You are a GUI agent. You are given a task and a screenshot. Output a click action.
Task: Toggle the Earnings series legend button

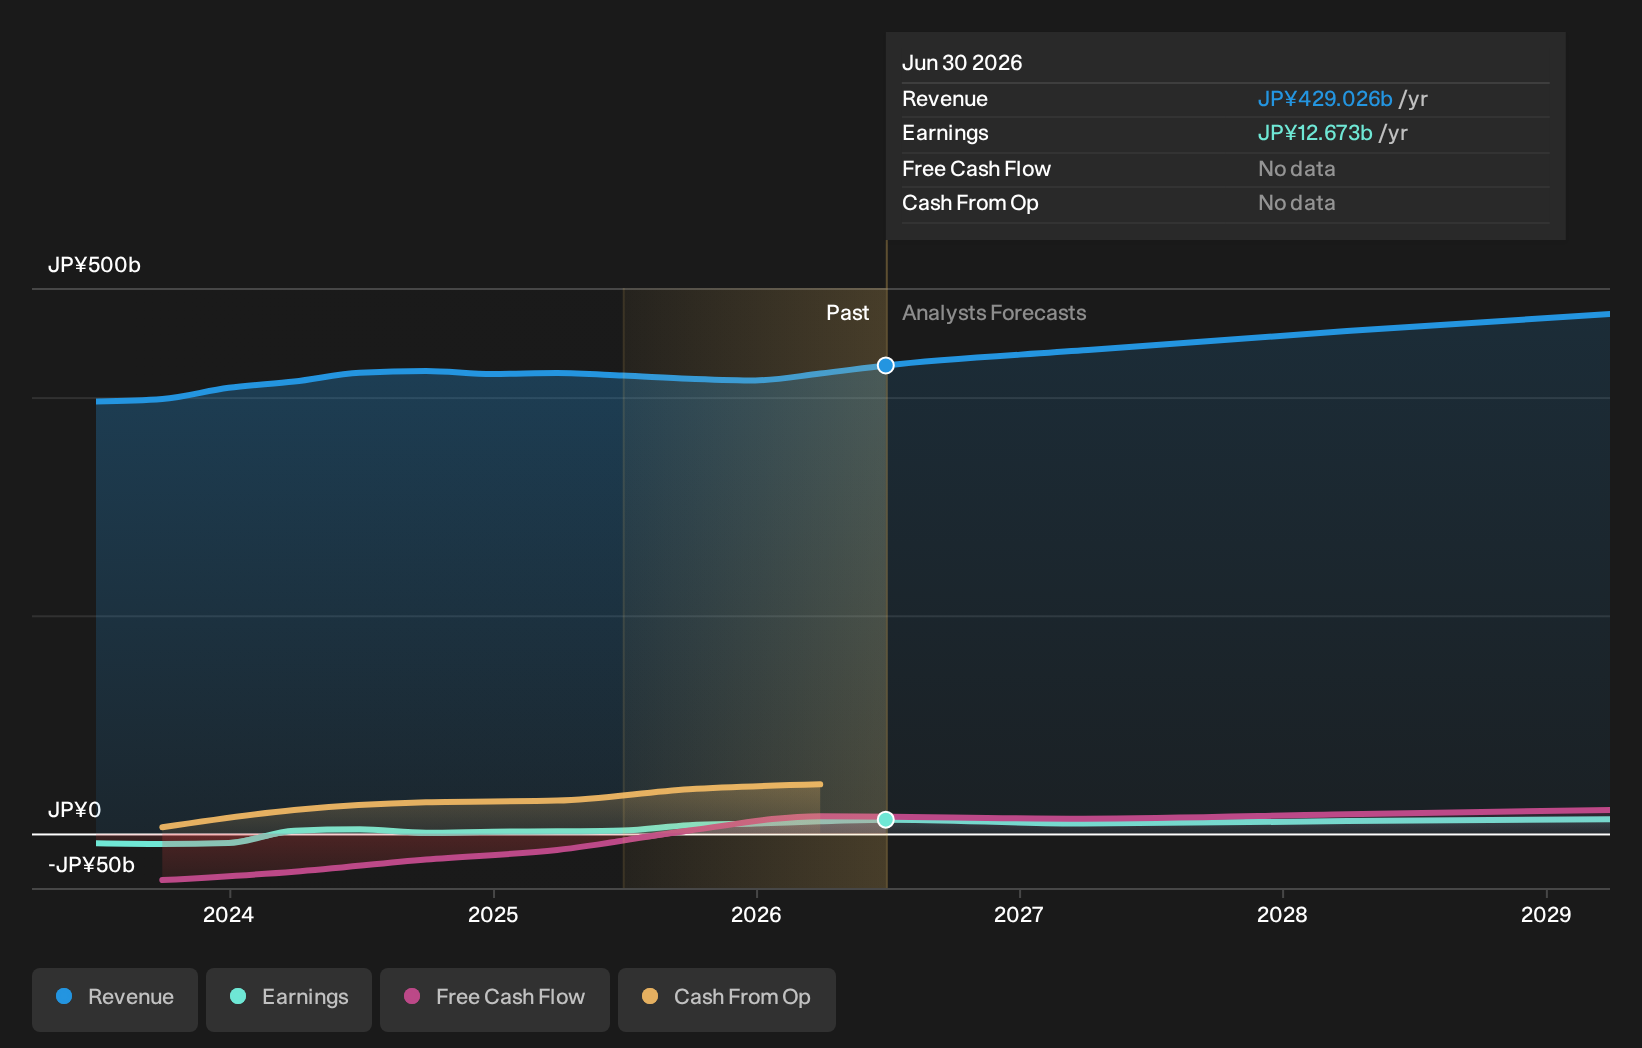(x=289, y=999)
